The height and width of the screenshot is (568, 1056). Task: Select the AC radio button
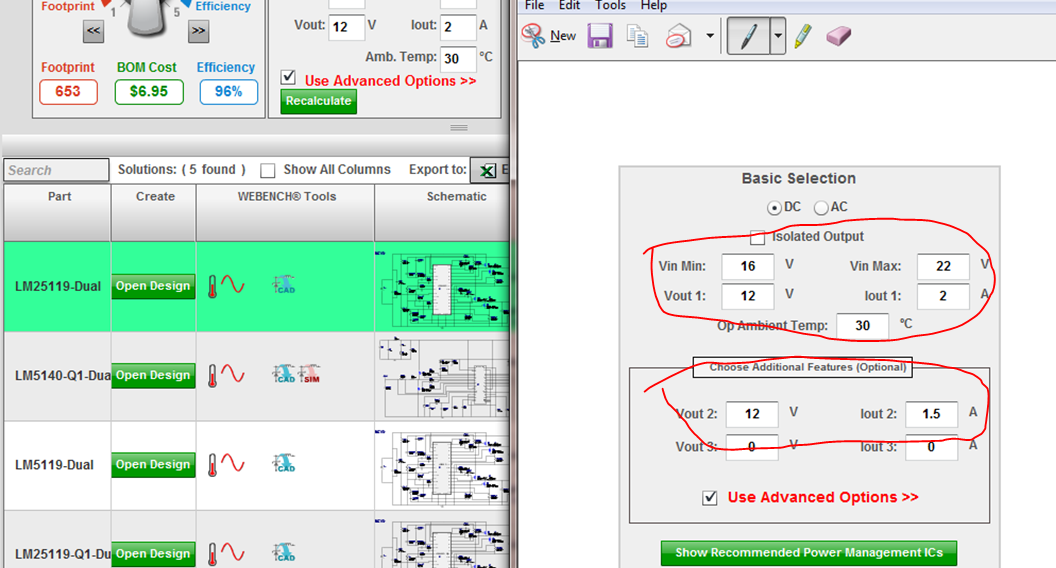click(821, 208)
